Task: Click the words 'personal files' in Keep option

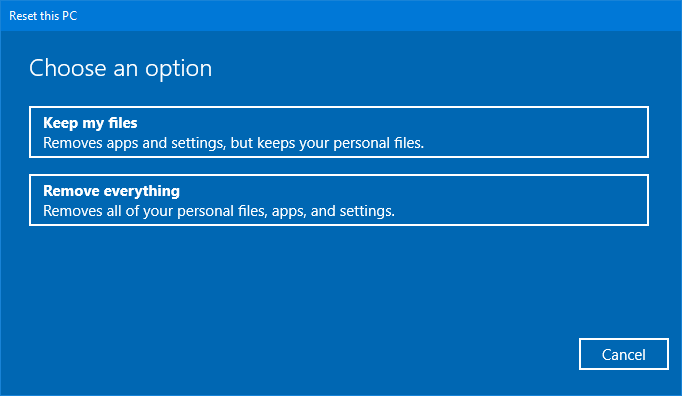Action: coord(378,143)
